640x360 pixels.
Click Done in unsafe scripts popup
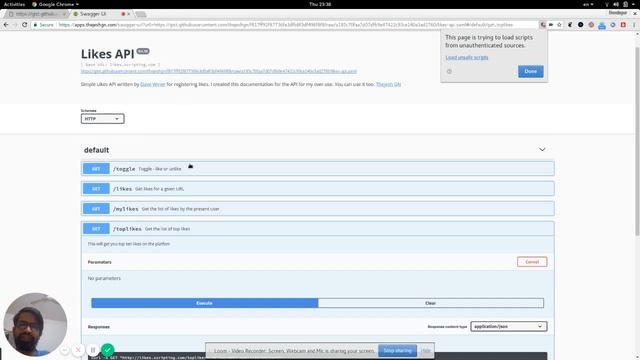tap(531, 71)
